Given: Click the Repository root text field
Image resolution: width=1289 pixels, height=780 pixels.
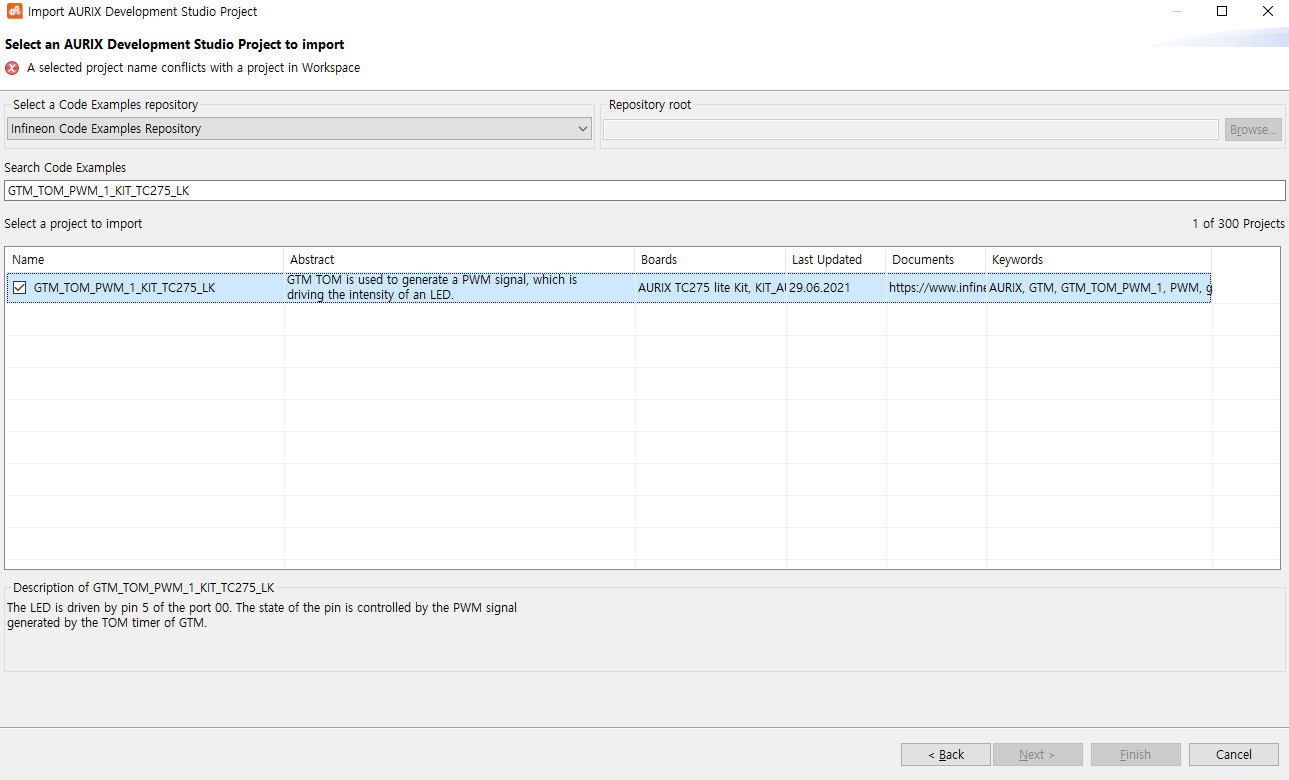Looking at the screenshot, I should pyautogui.click(x=911, y=129).
